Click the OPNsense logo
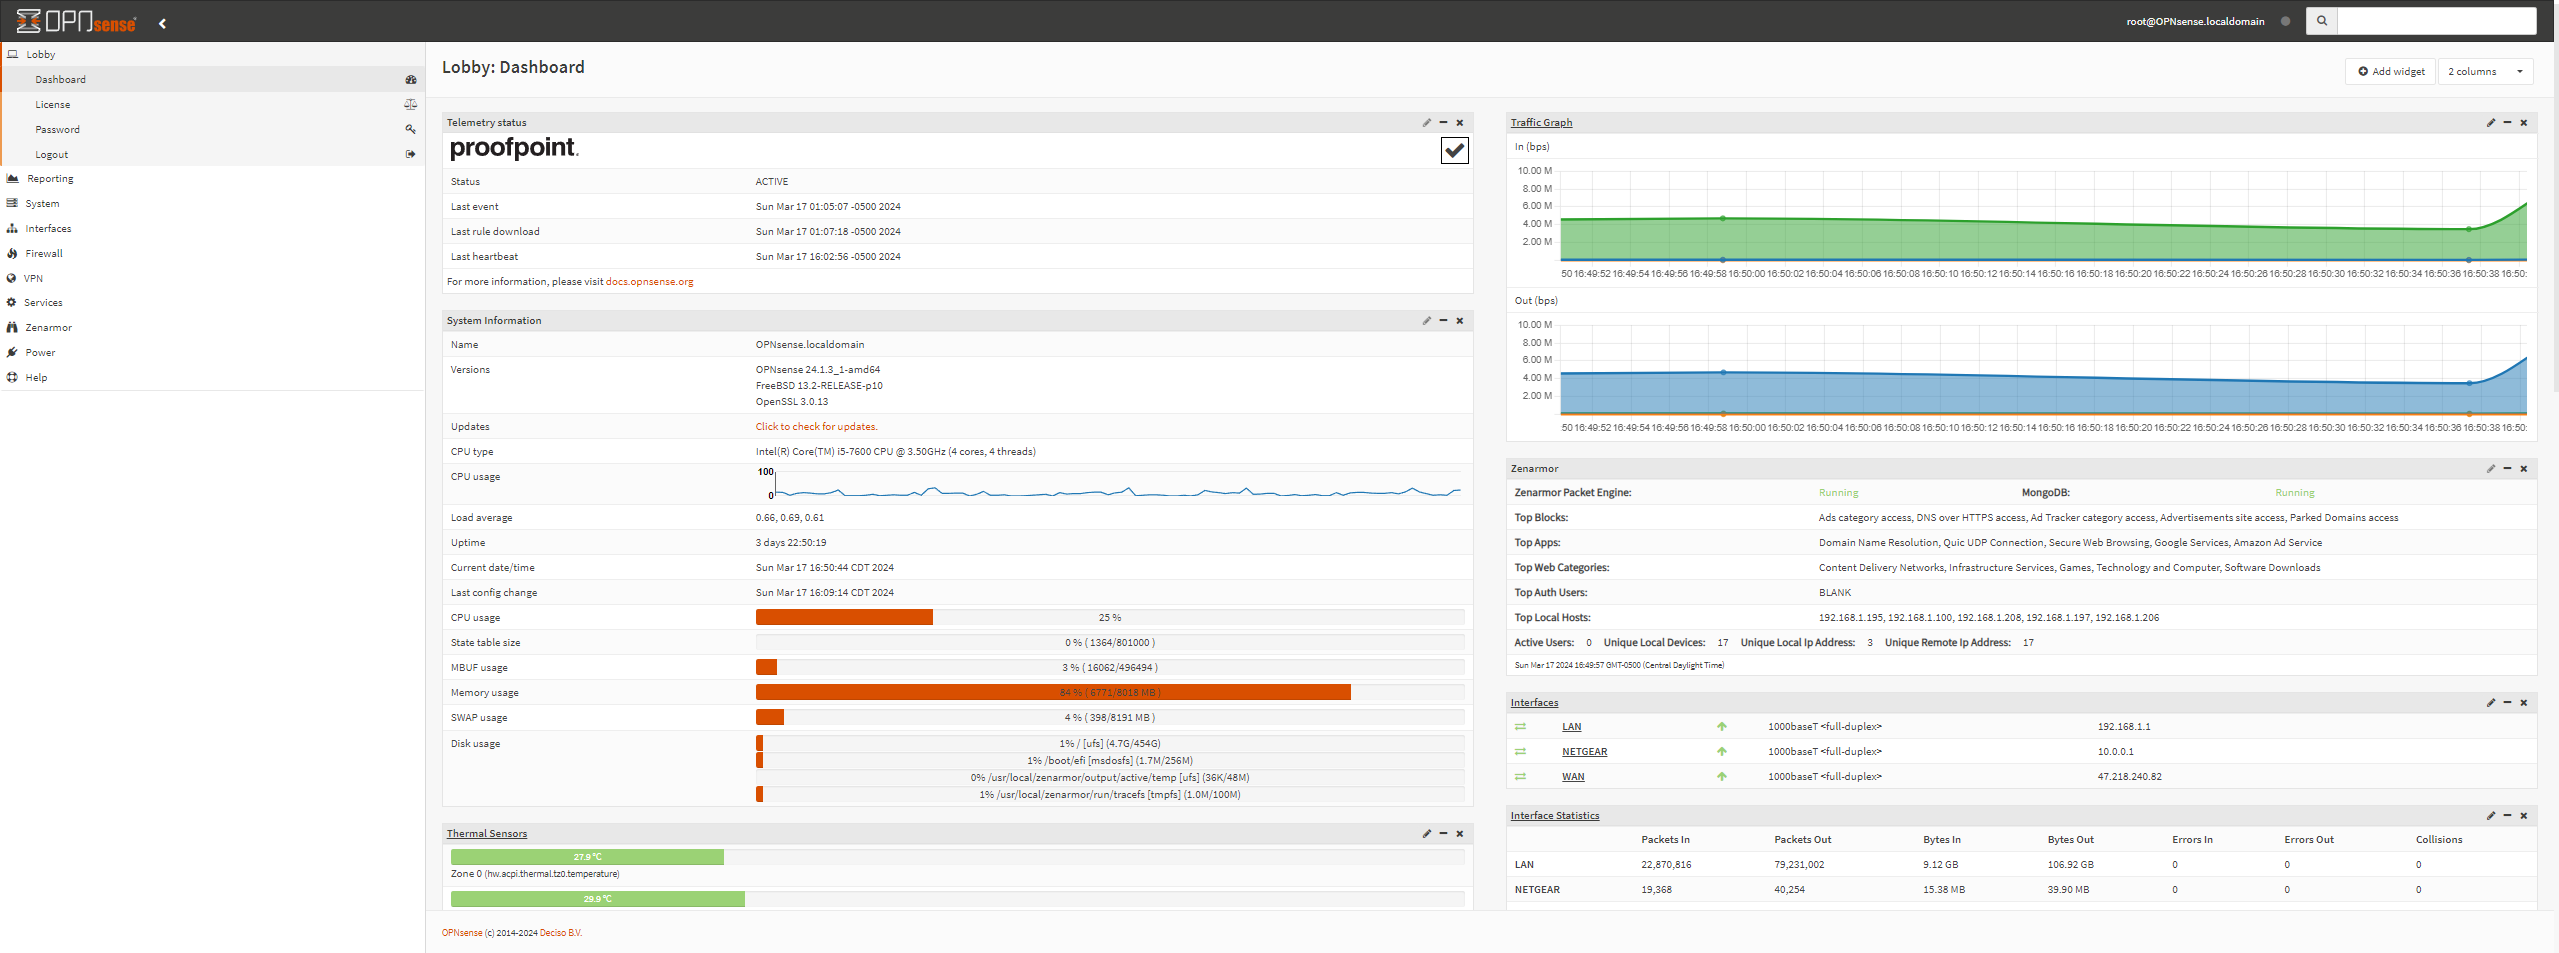The image size is (2559, 953). pyautogui.click(x=76, y=21)
